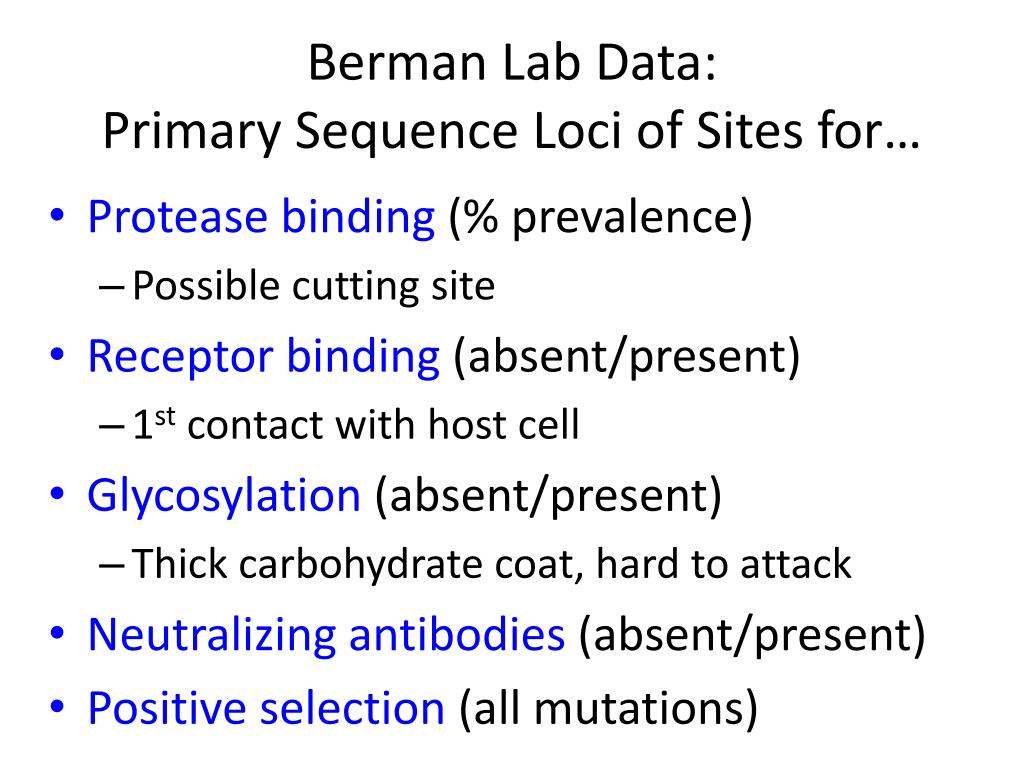
Task: Select the "Possible cutting site" sub-bullet
Action: pyautogui.click(x=313, y=287)
